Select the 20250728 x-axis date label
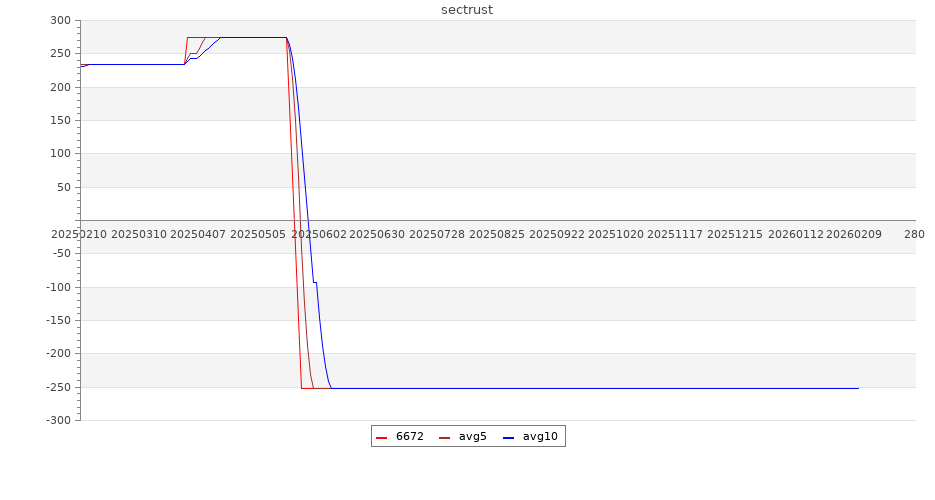Screen dimensions: 935x500 (x=437, y=234)
